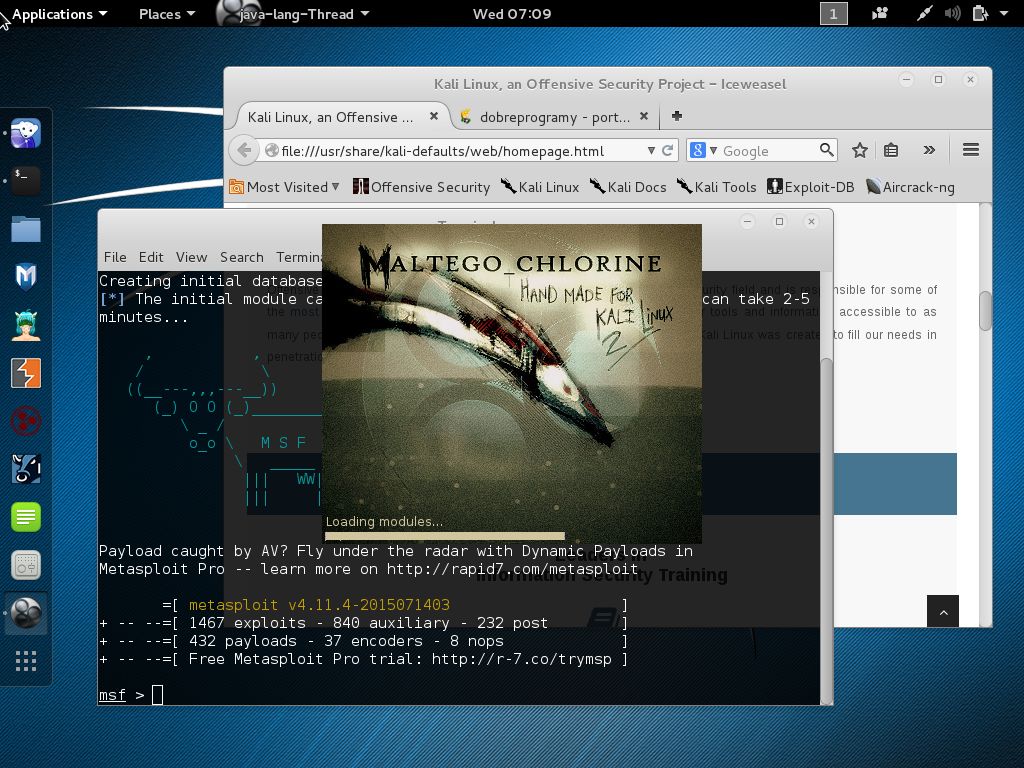This screenshot has width=1024, height=768.
Task: Expand the Places menu
Action: click(167, 14)
